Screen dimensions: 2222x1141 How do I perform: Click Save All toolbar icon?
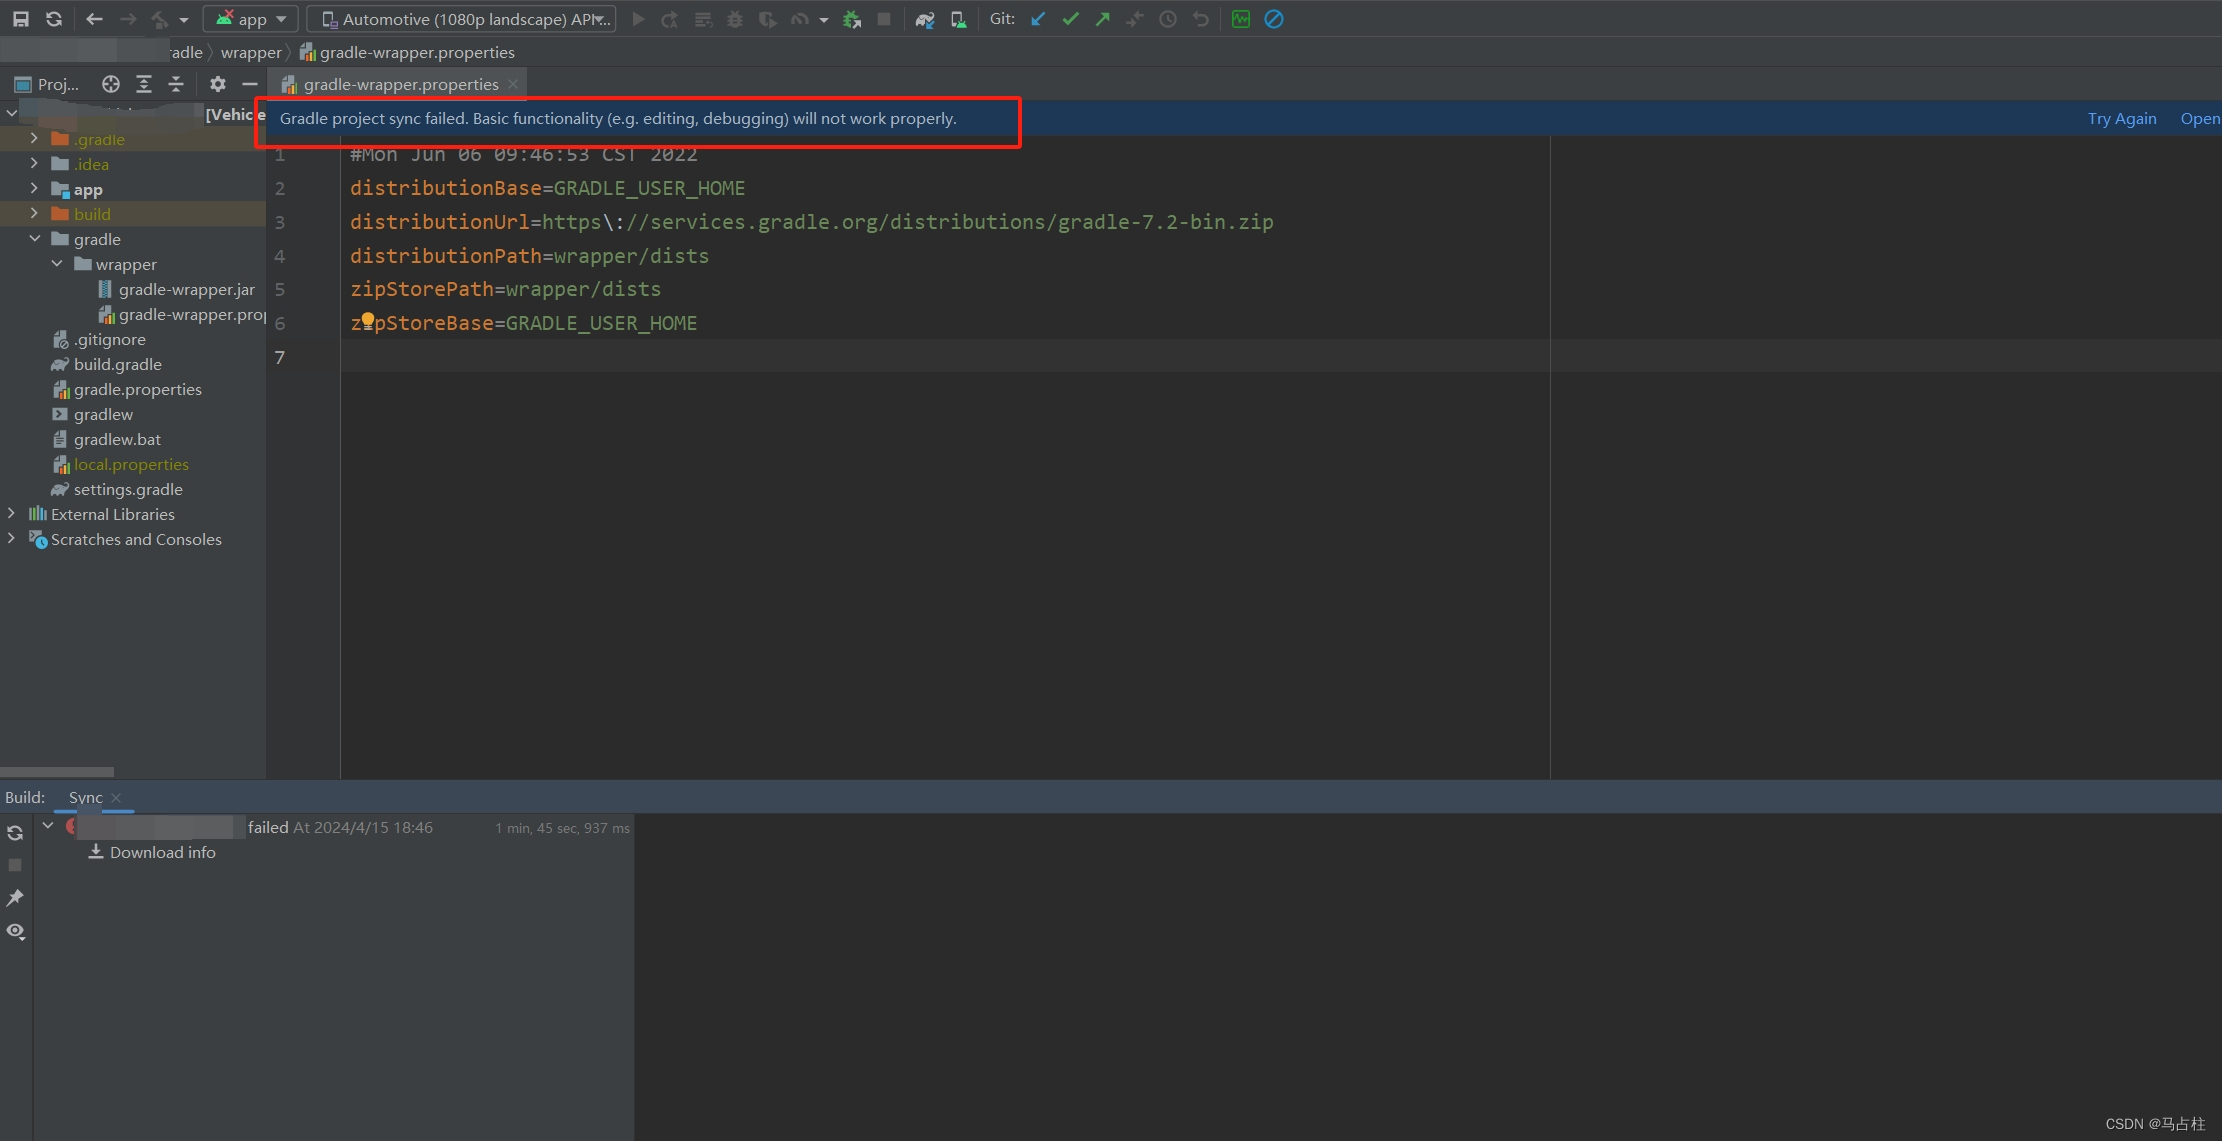click(20, 19)
